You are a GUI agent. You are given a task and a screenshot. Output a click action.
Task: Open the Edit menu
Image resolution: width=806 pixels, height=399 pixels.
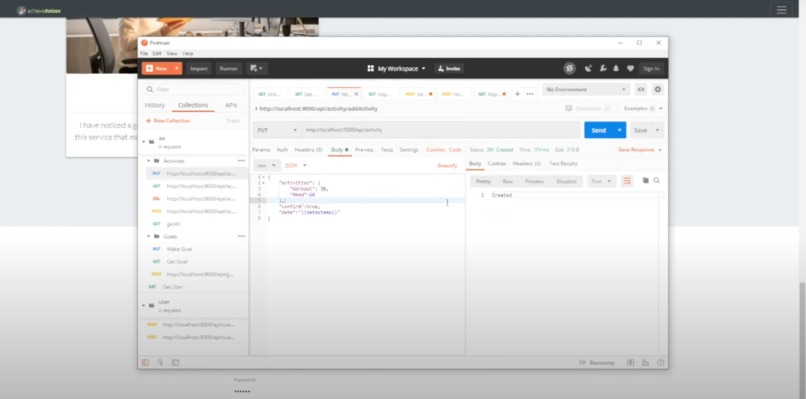pos(157,53)
